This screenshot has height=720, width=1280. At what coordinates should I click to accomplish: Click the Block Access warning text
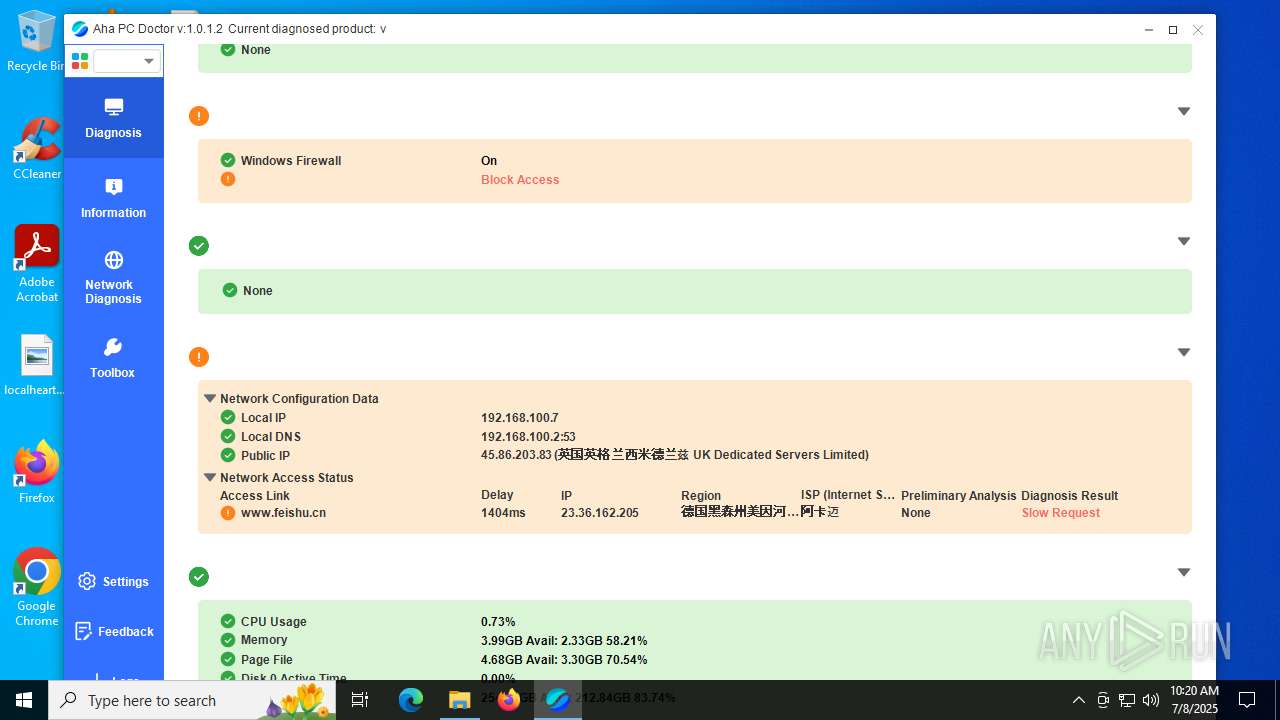point(520,180)
